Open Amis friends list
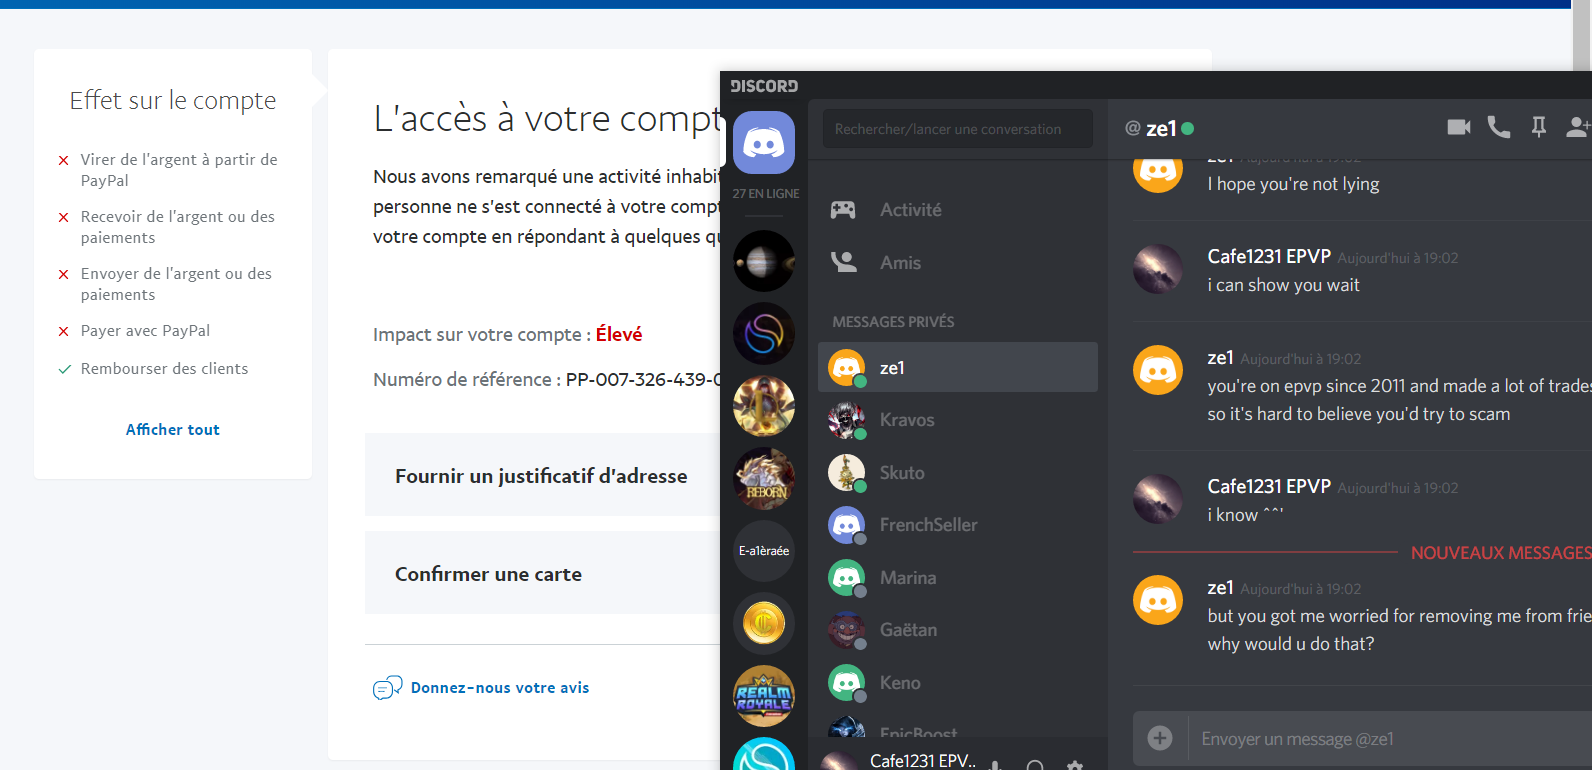This screenshot has height=770, width=1592. pos(958,262)
